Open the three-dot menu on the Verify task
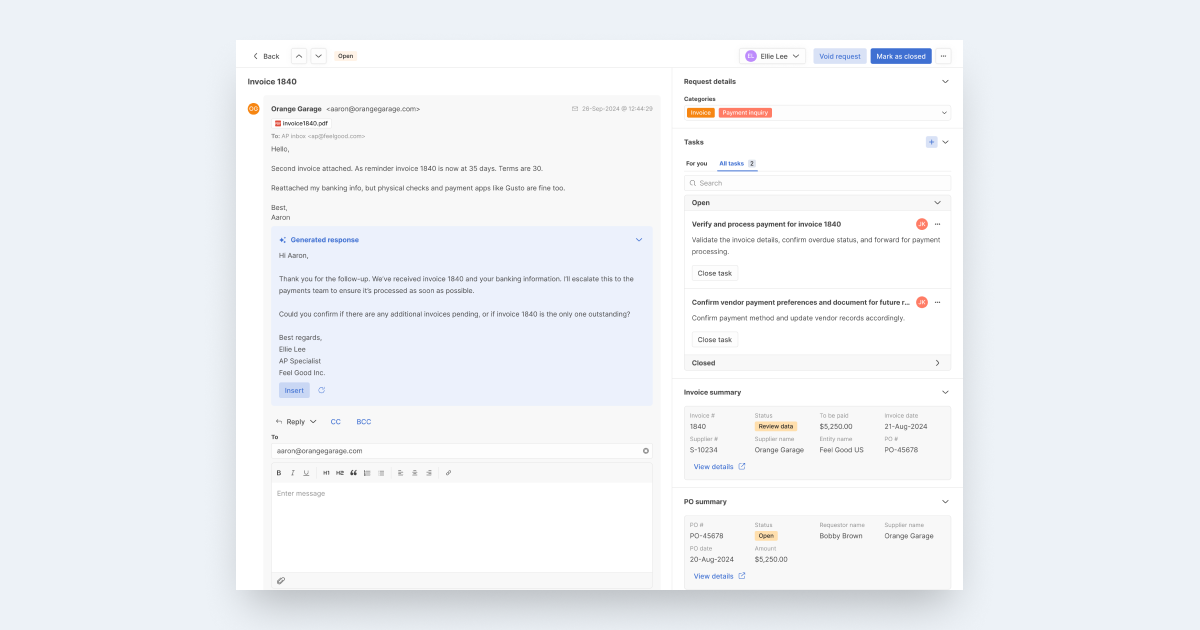1200x630 pixels. tap(937, 224)
